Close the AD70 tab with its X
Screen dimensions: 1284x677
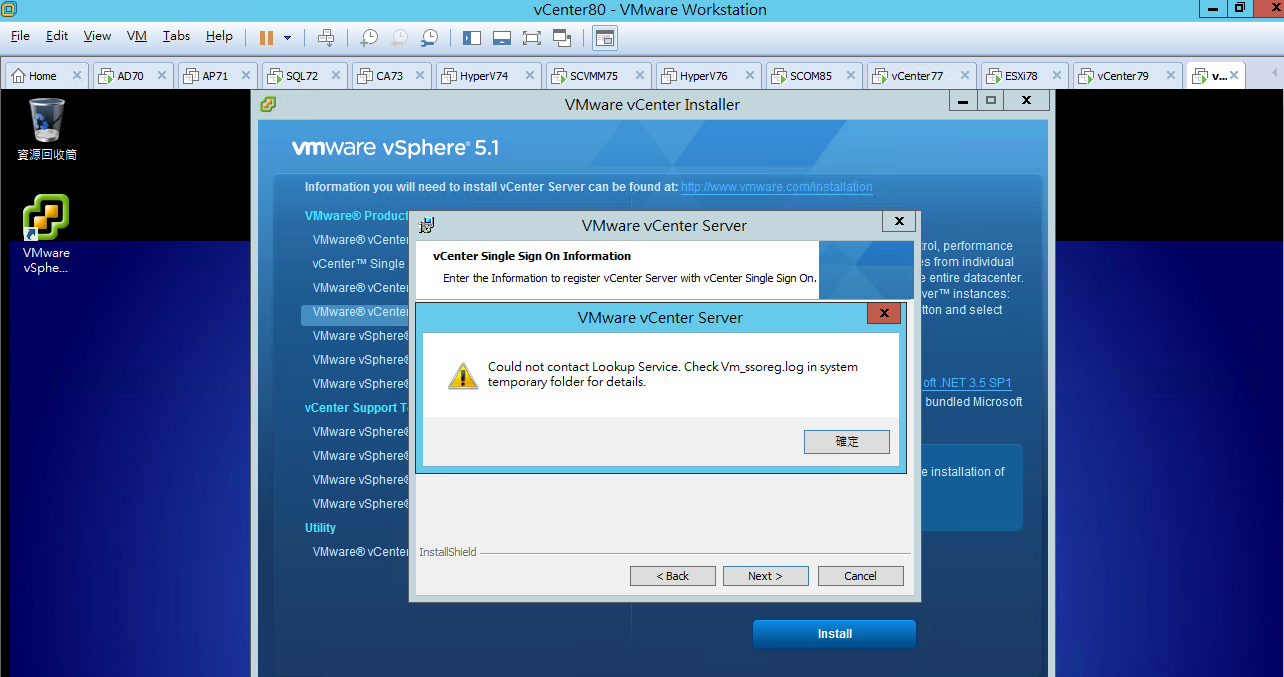(162, 76)
